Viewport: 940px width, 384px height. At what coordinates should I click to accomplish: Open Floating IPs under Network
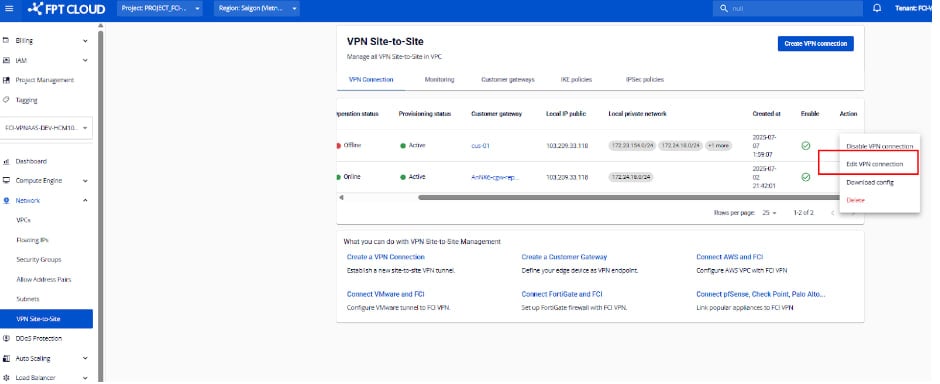click(x=32, y=240)
